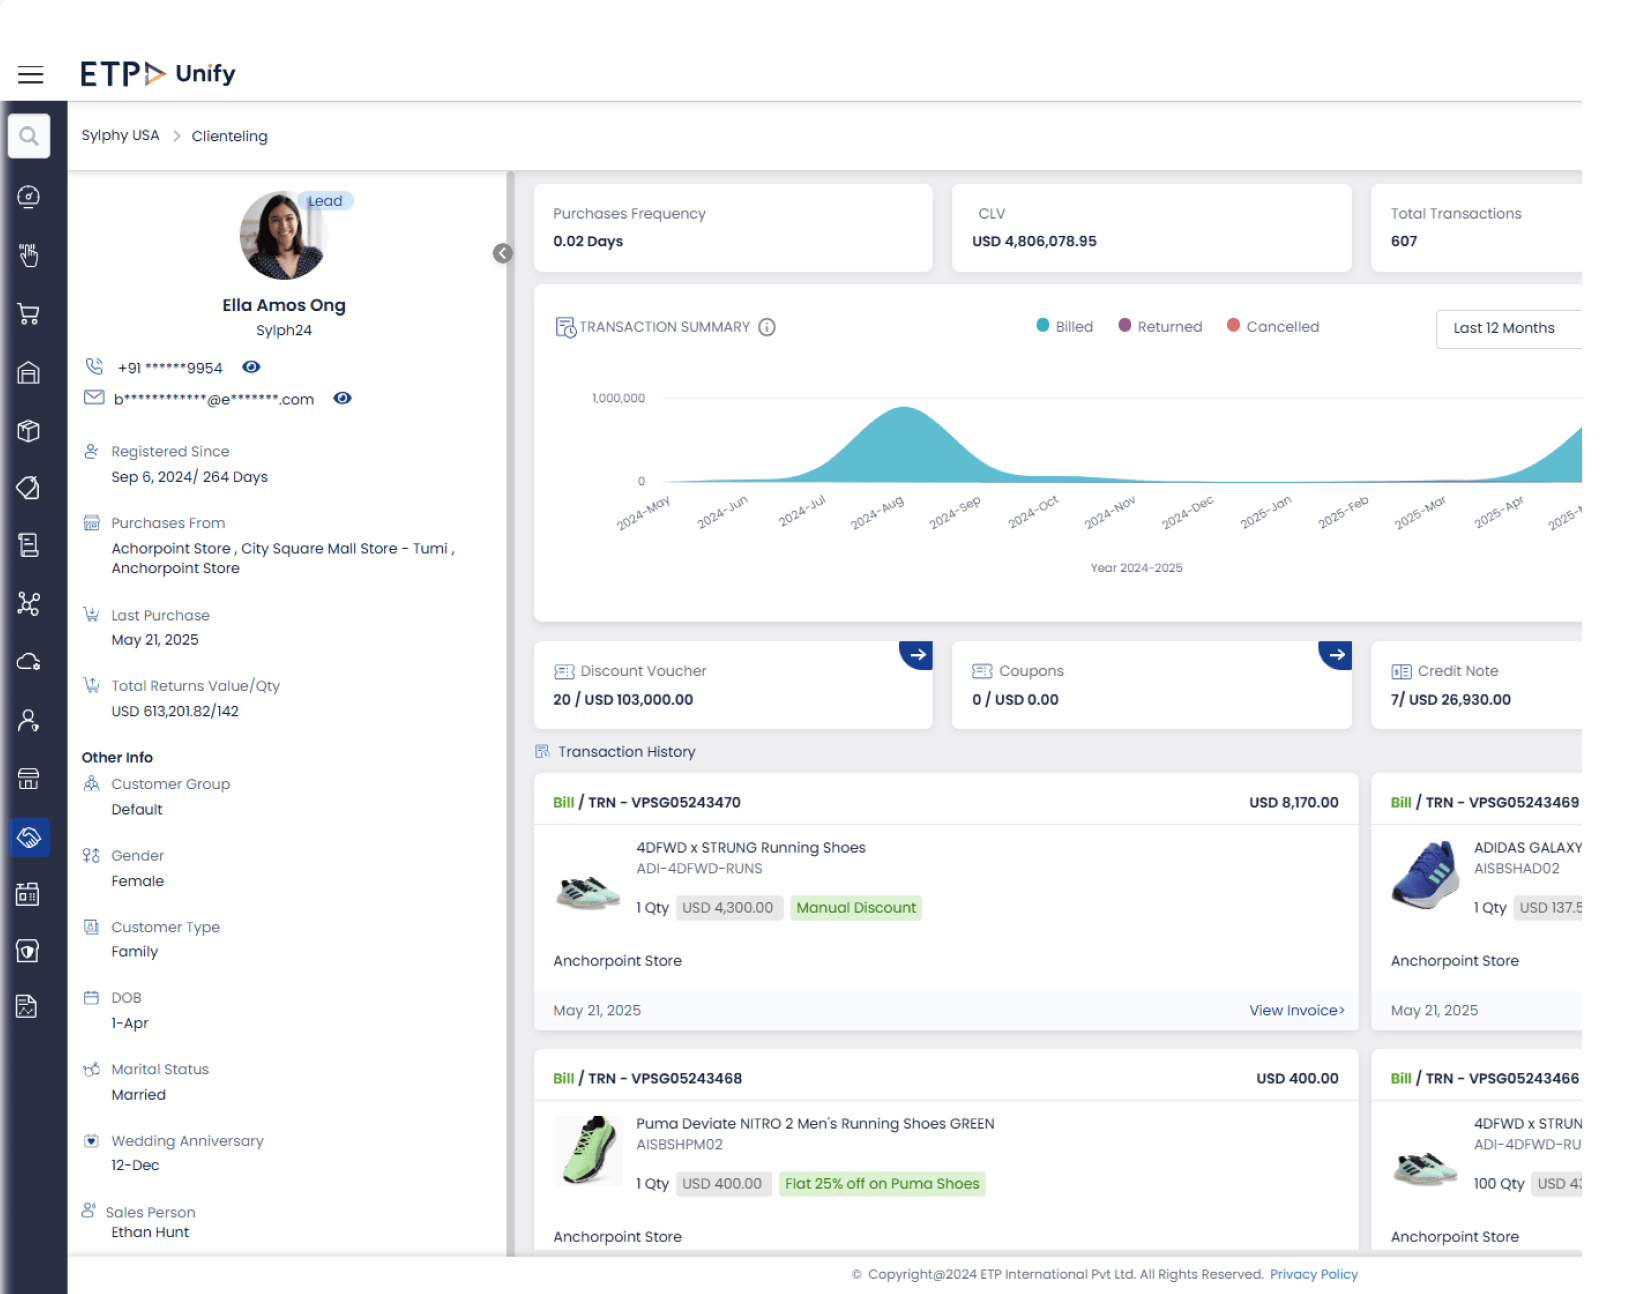Click Transaction Summary info icon
The height and width of the screenshot is (1294, 1630).
tap(767, 327)
